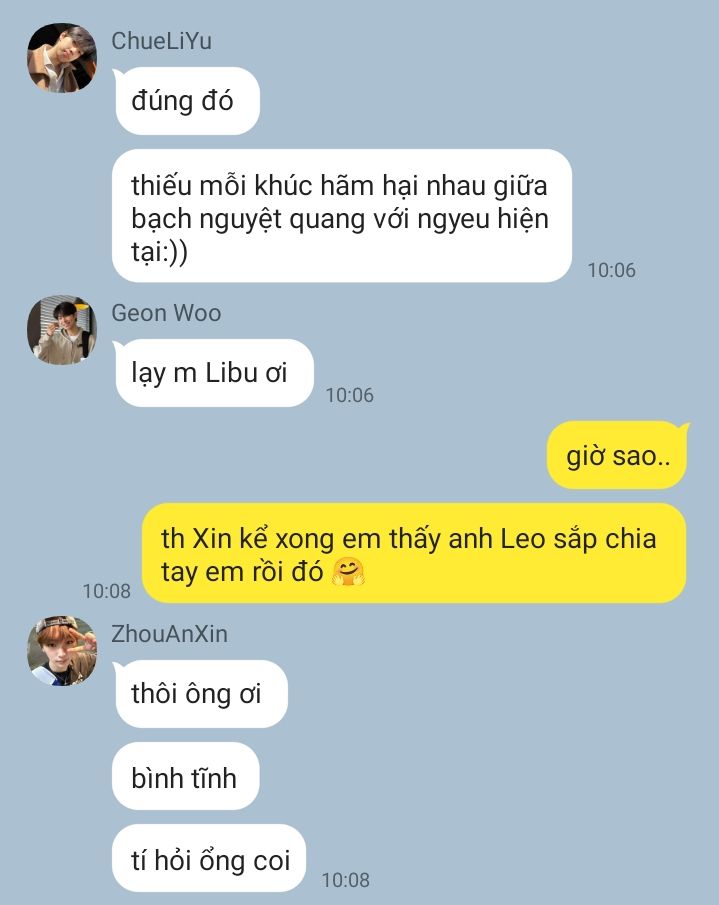
Task: Tap the 10:08 timestamp after ZhouAnXin's messages
Action: click(x=346, y=880)
